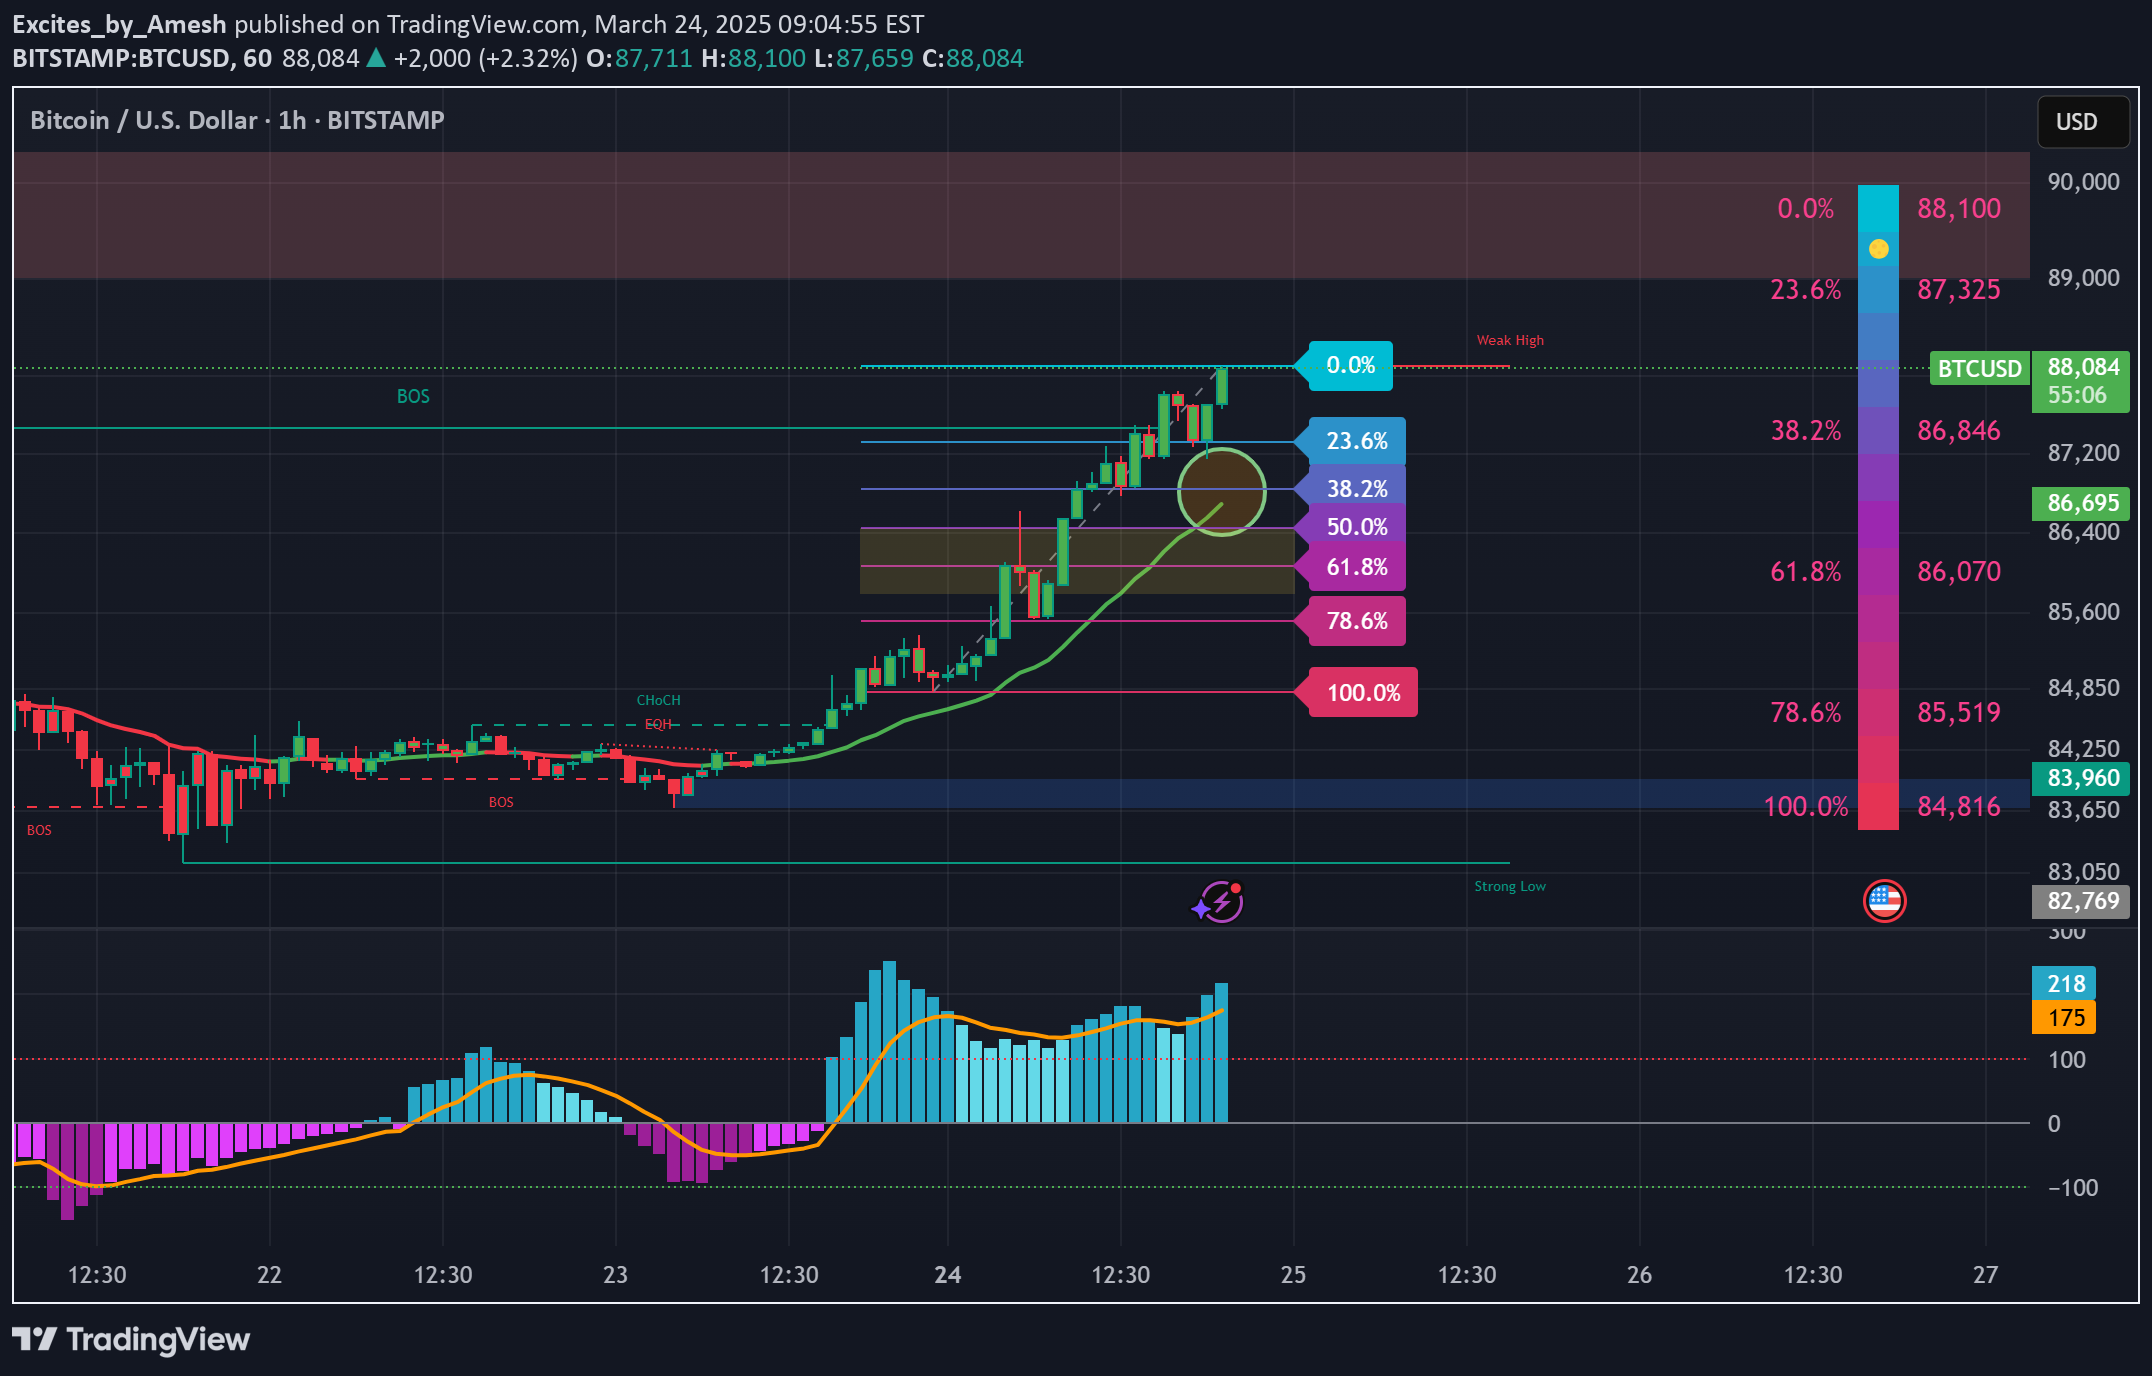Click the purple lightning bolt event icon
This screenshot has height=1376, width=2152.
point(1220,903)
